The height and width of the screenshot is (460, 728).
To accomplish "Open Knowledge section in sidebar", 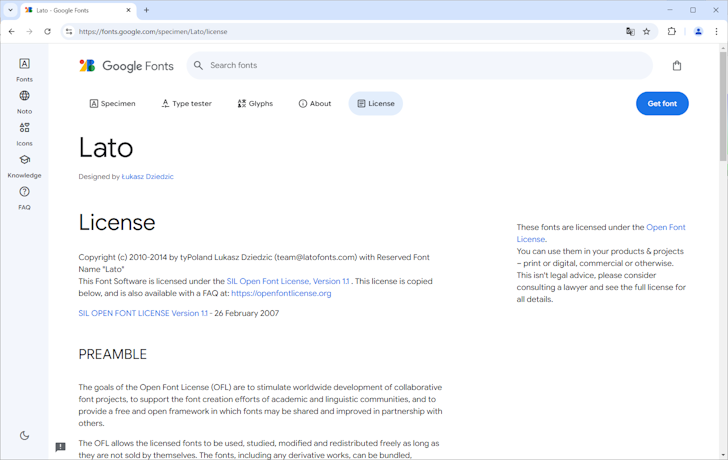I will pyautogui.click(x=24, y=166).
